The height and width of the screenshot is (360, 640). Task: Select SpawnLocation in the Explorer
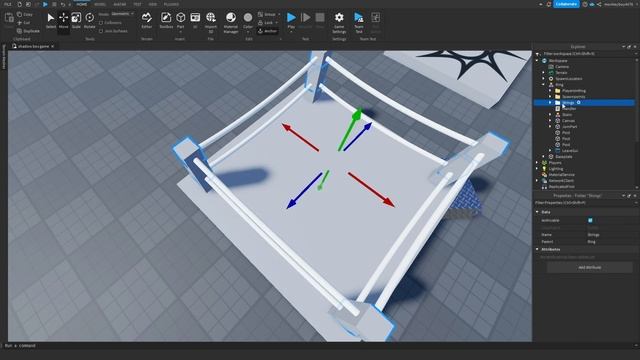tap(569, 79)
